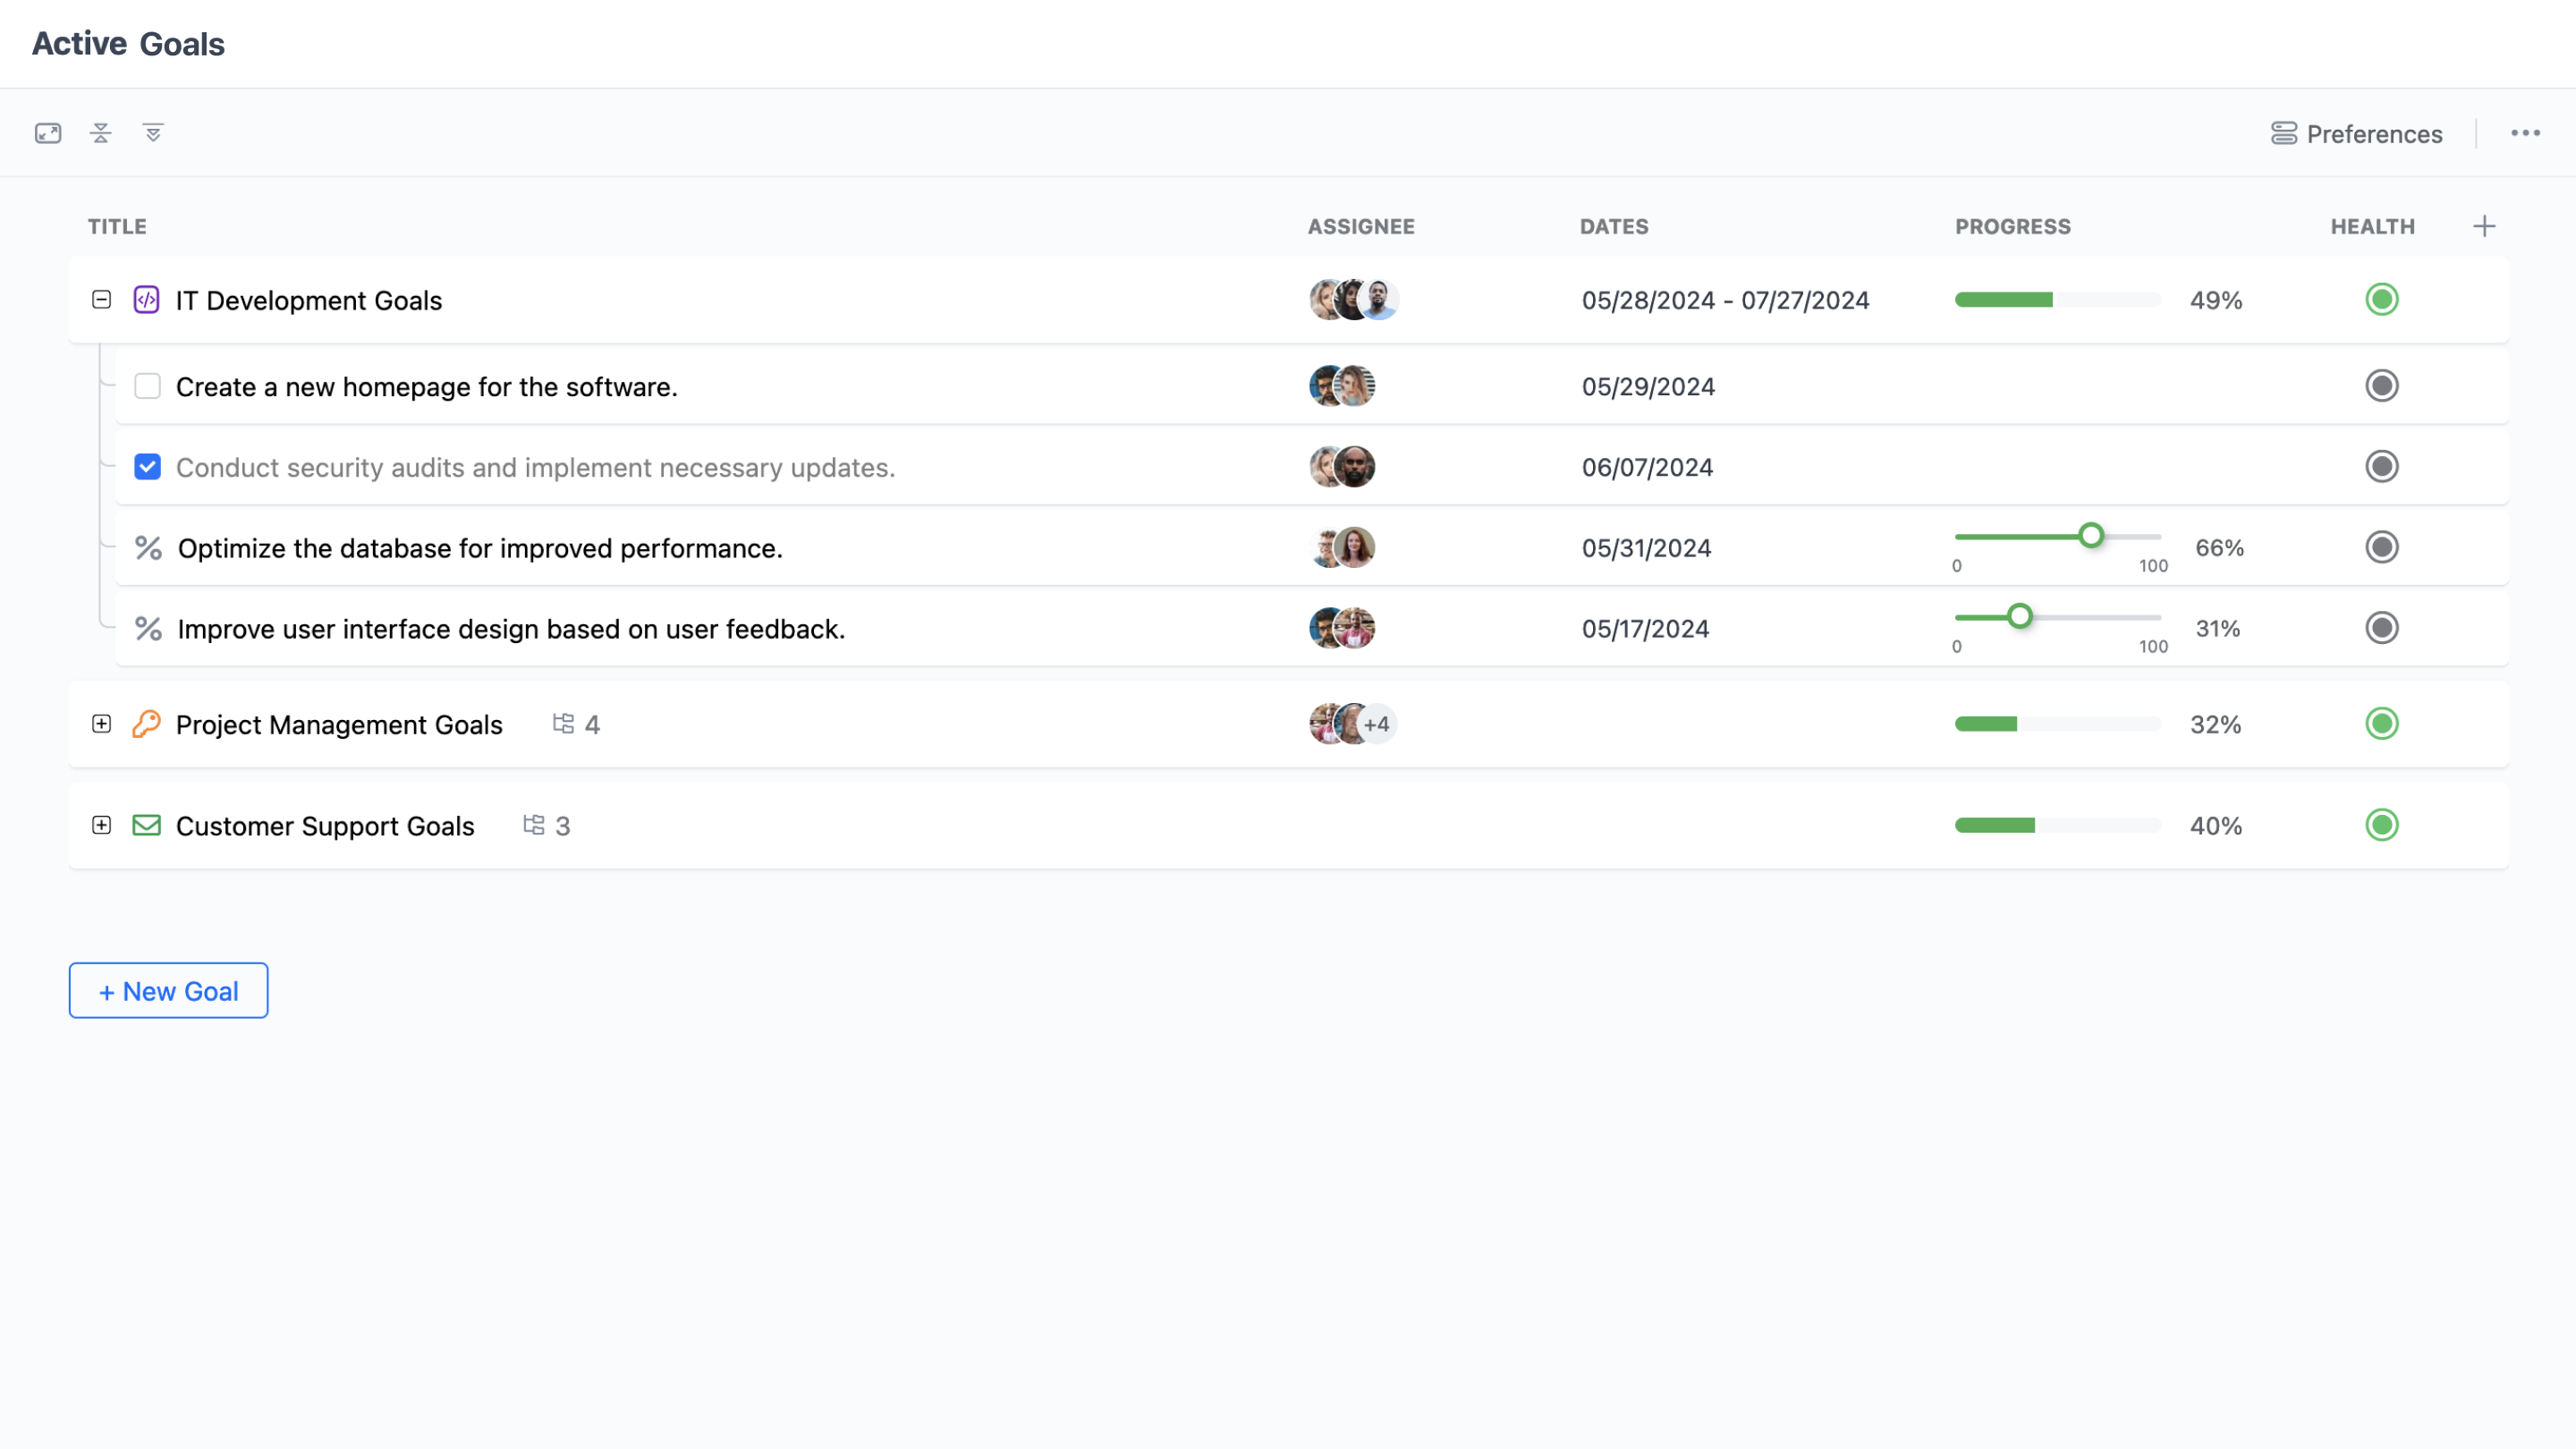Click sub-goal count icon for Customer Support Goals
This screenshot has height=1449, width=2576.
pyautogui.click(x=534, y=825)
